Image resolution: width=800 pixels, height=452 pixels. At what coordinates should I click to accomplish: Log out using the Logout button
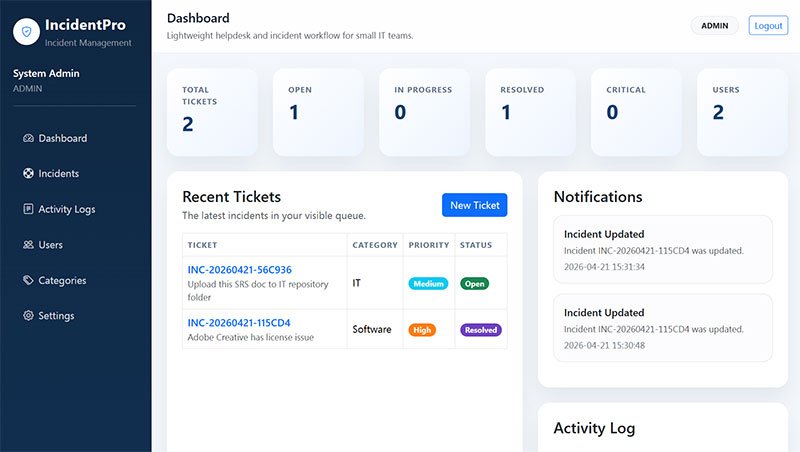click(768, 26)
